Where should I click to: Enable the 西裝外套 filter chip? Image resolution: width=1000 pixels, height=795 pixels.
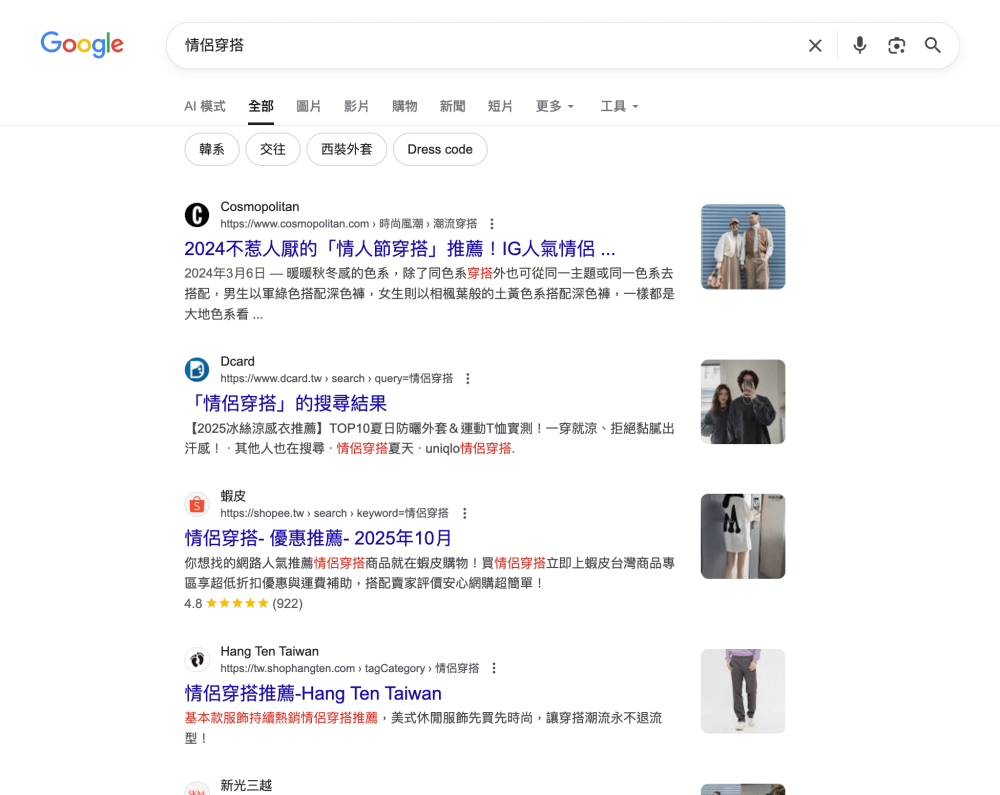(346, 149)
